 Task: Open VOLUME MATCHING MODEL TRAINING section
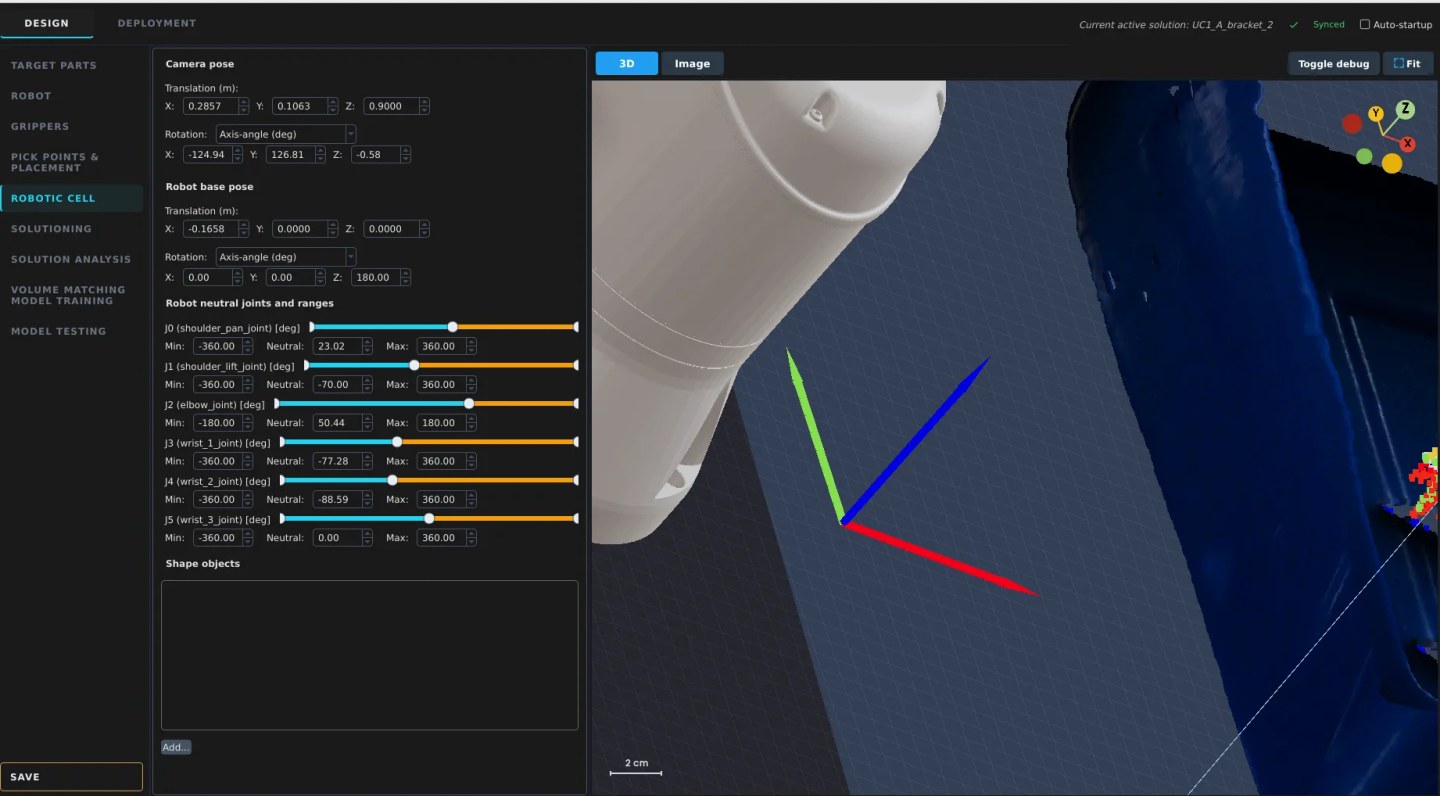tap(68, 295)
